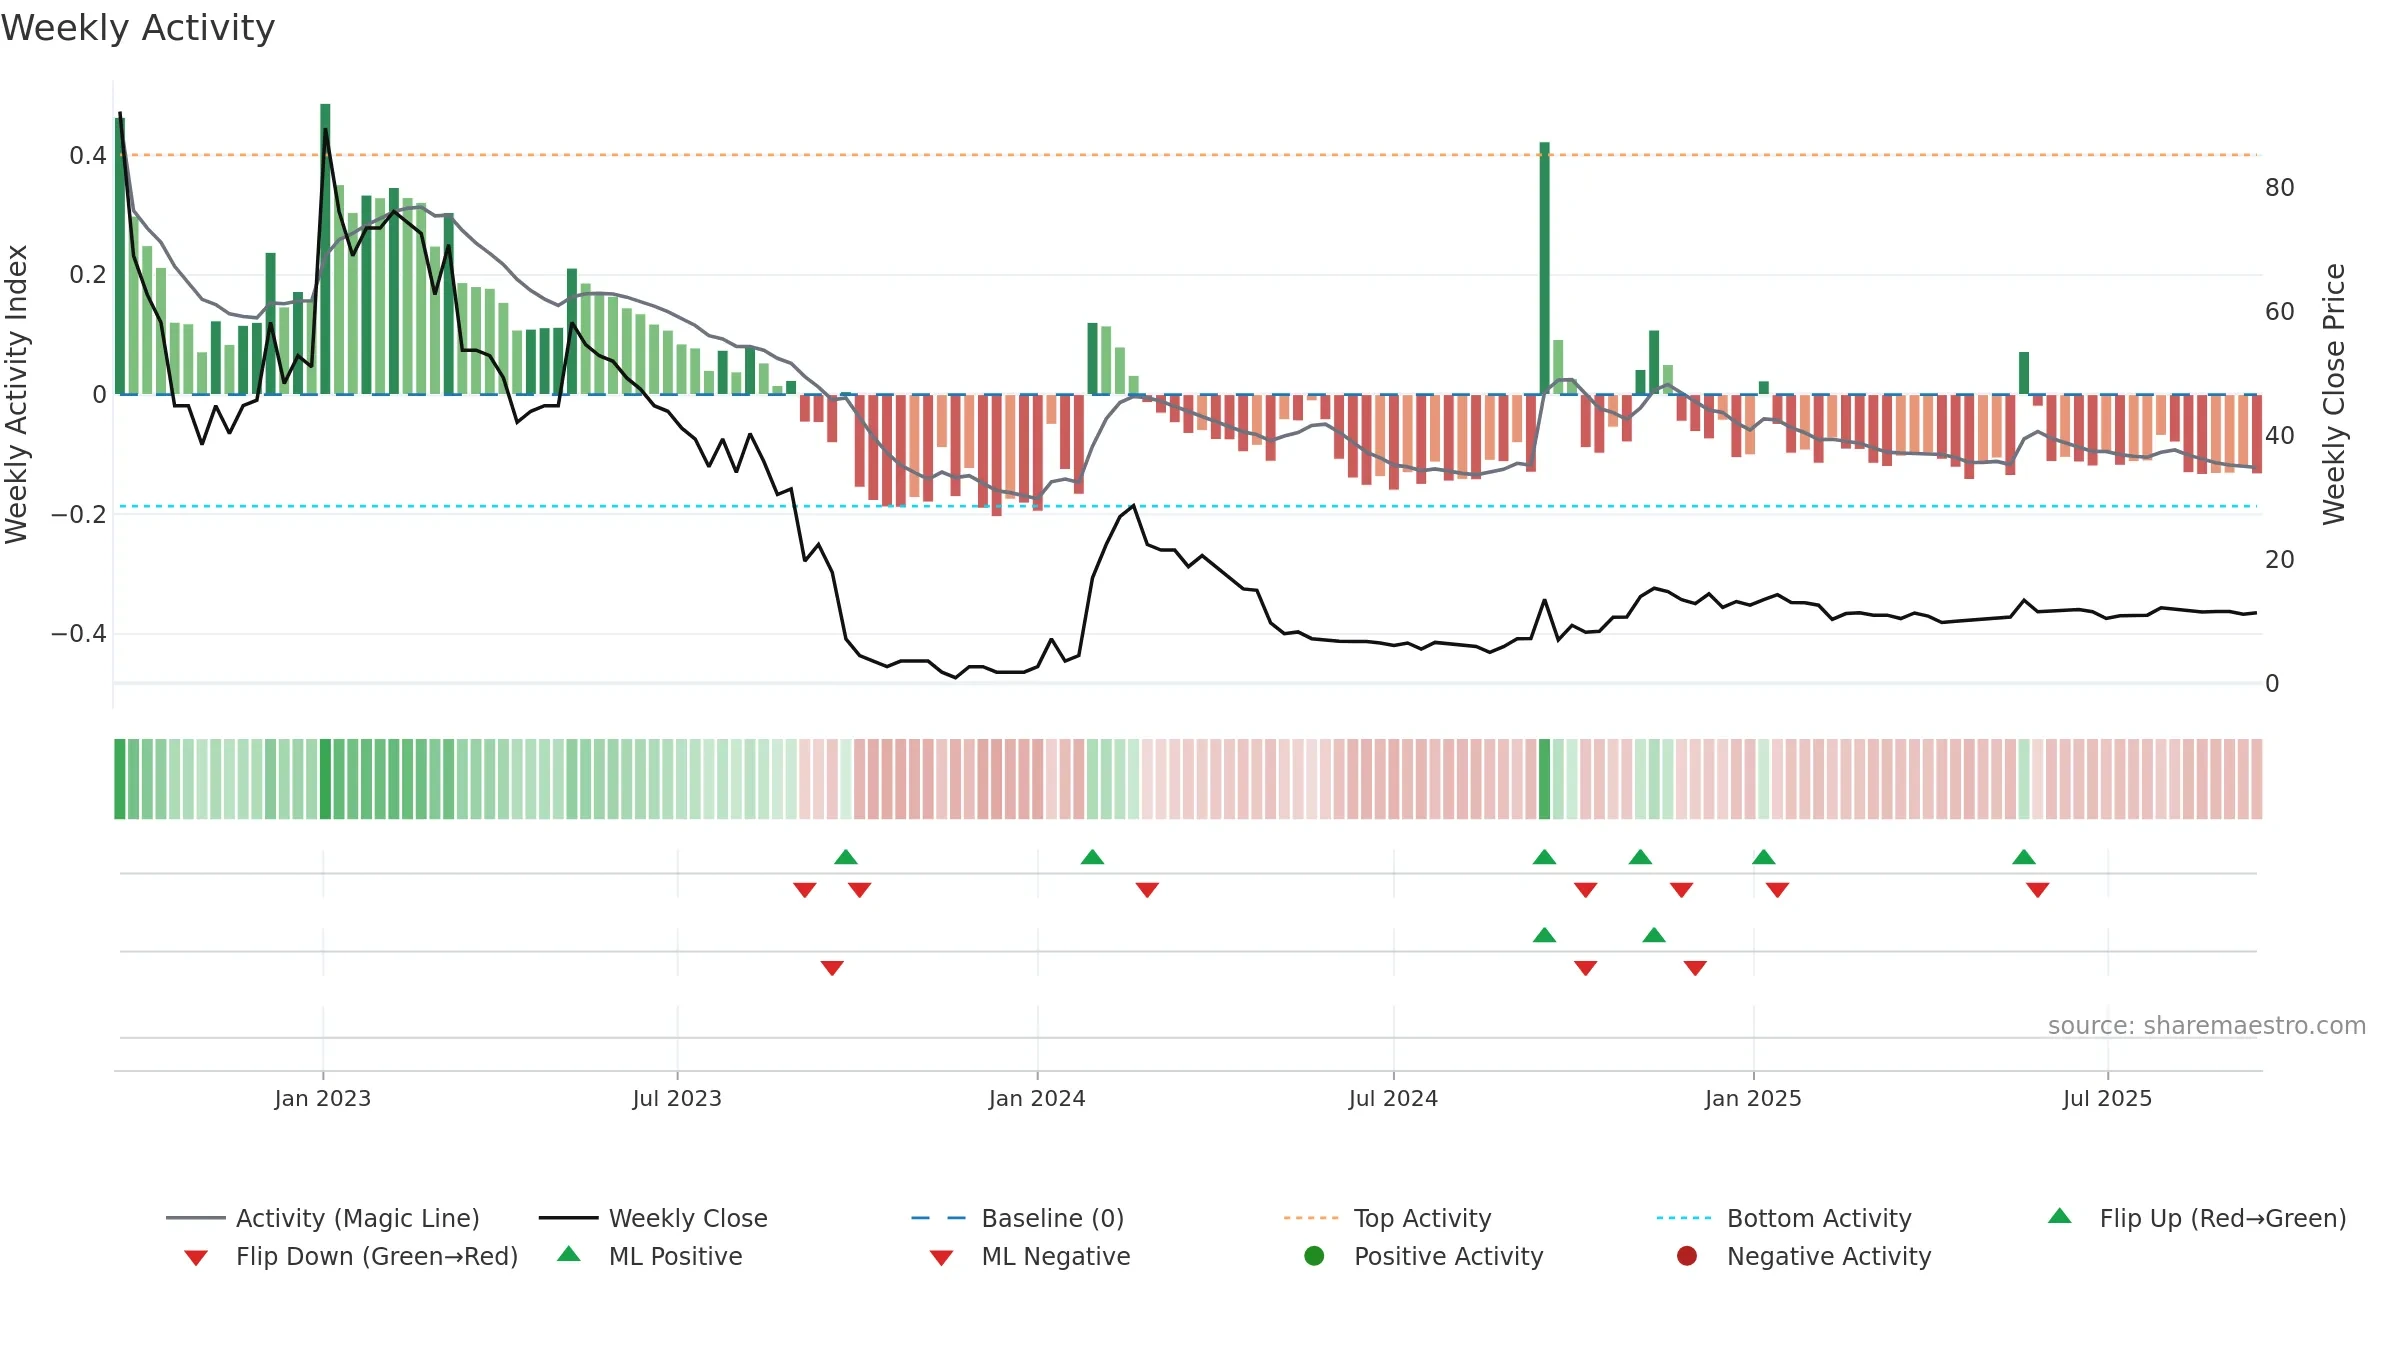Click the 80 close price tick label
Screen dimensions: 2400x1350
pyautogui.click(x=2280, y=187)
